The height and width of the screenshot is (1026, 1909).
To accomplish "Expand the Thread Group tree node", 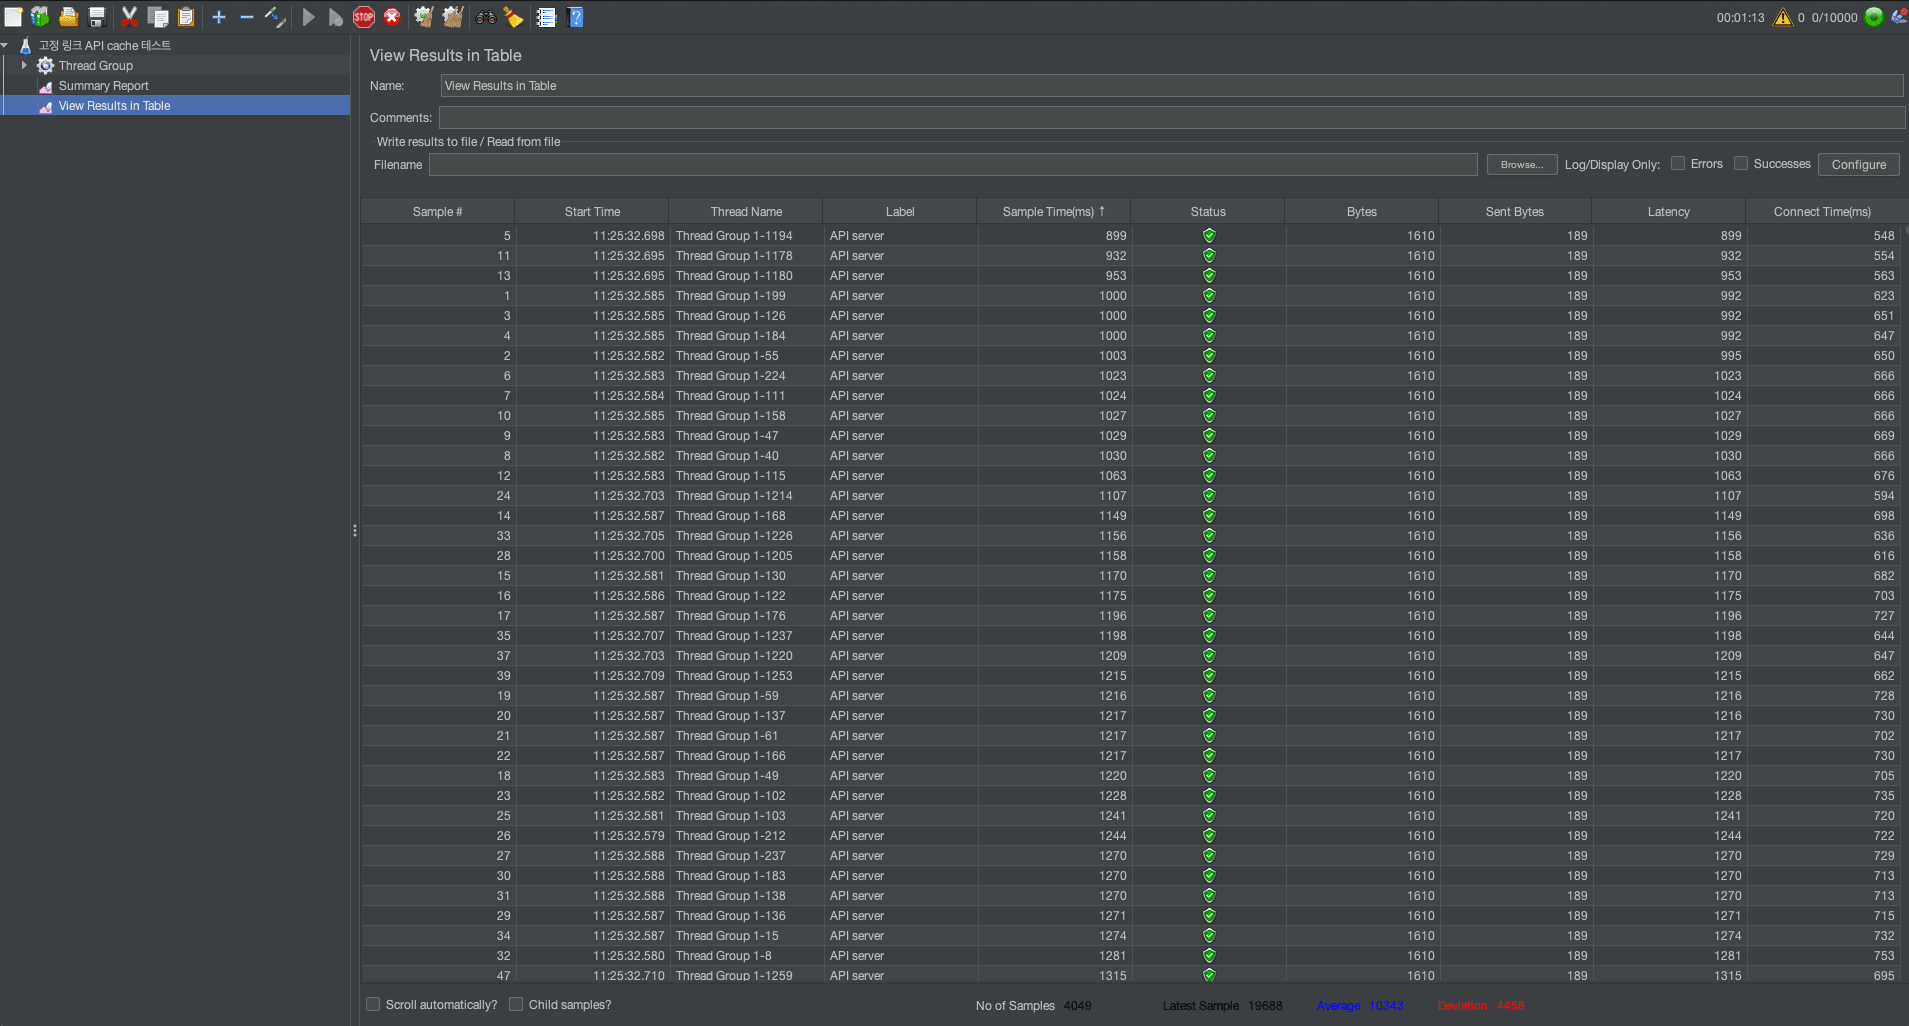I will (24, 65).
